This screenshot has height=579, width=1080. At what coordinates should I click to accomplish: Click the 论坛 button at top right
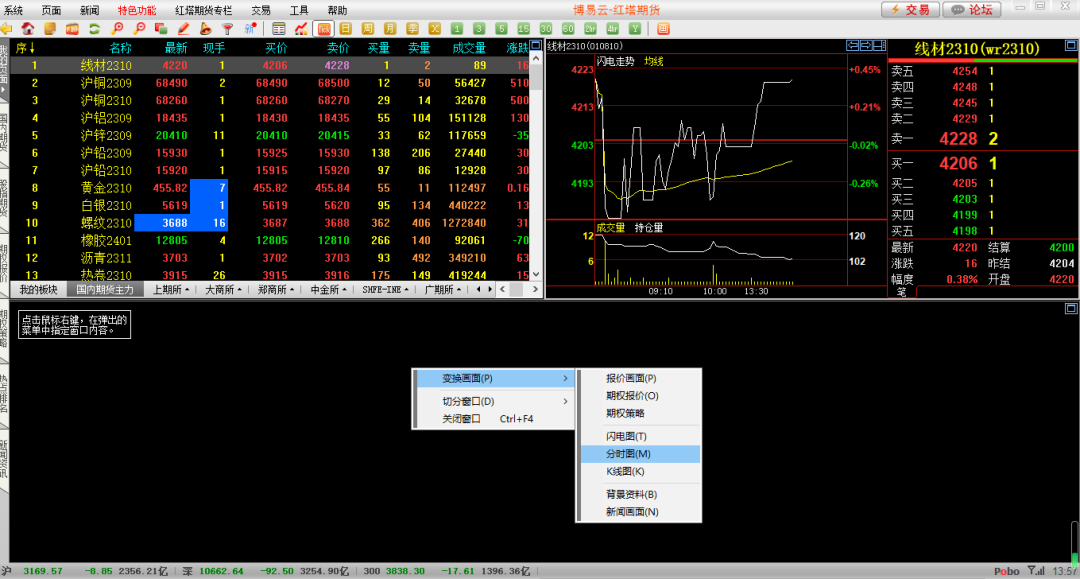coord(973,9)
